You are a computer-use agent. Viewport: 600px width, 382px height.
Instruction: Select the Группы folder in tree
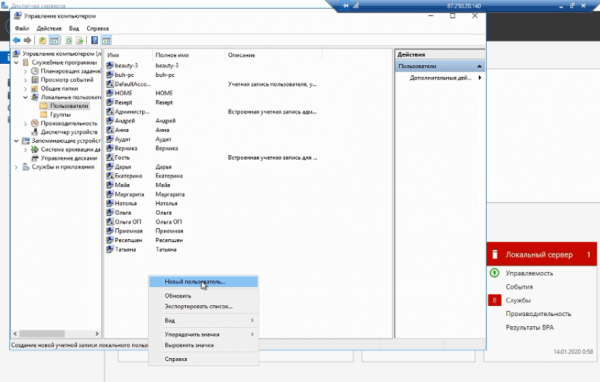60,114
